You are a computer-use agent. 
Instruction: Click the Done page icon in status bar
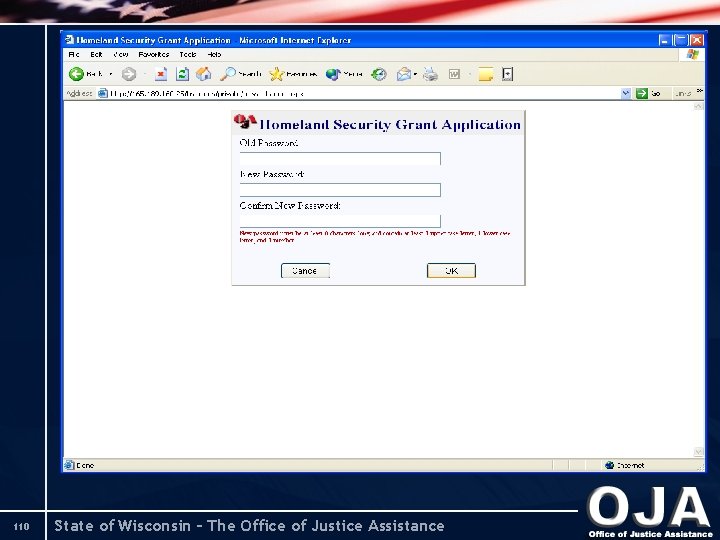pos(69,465)
